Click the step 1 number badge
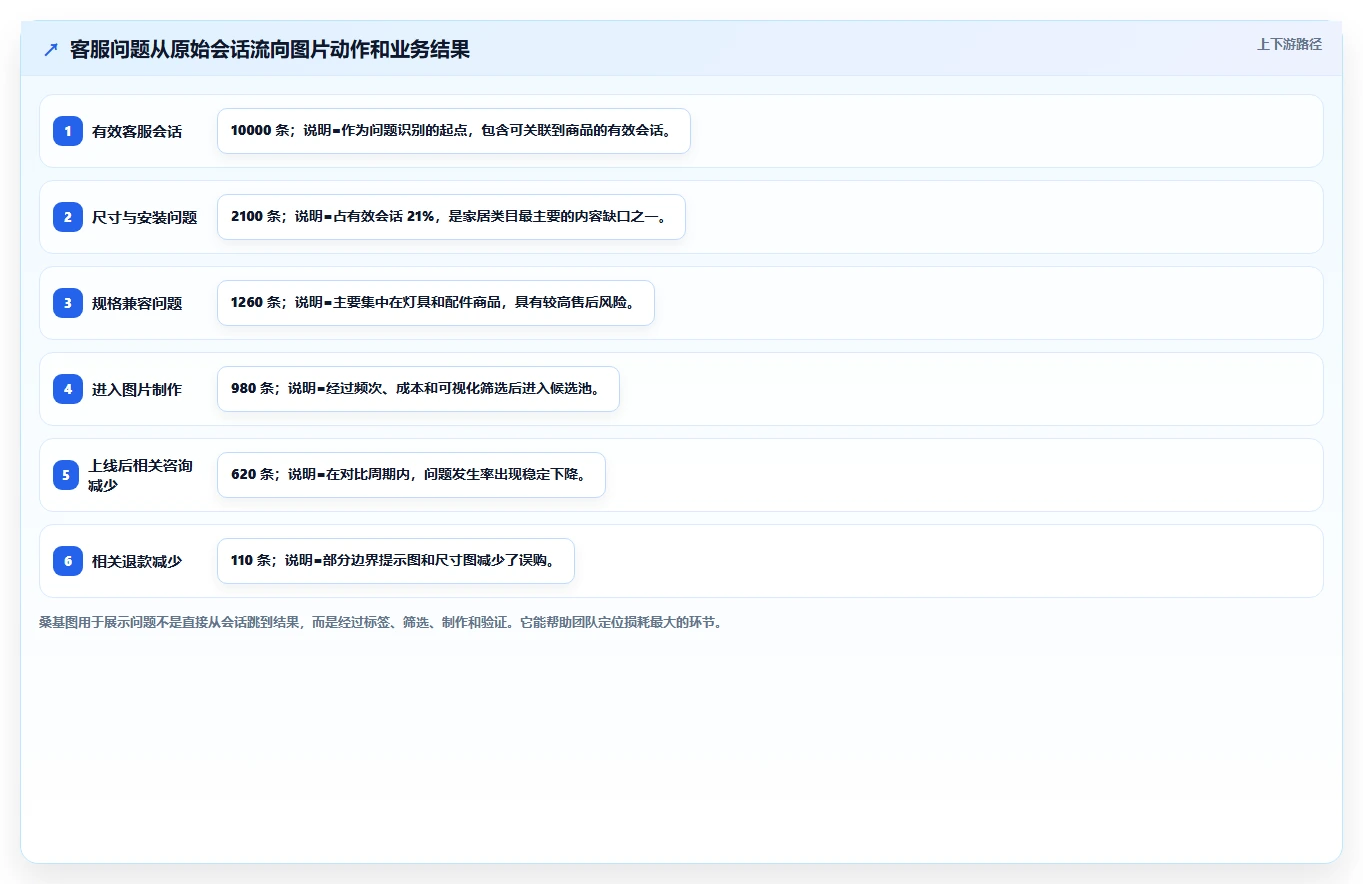The width and height of the screenshot is (1363, 884). (x=68, y=131)
